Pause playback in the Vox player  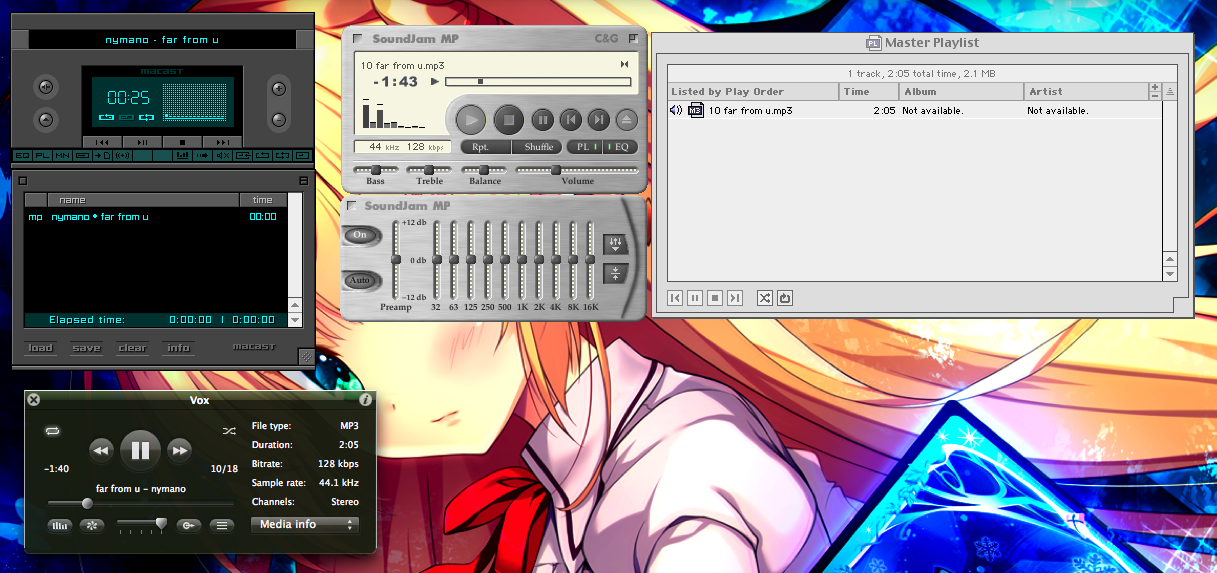point(140,450)
